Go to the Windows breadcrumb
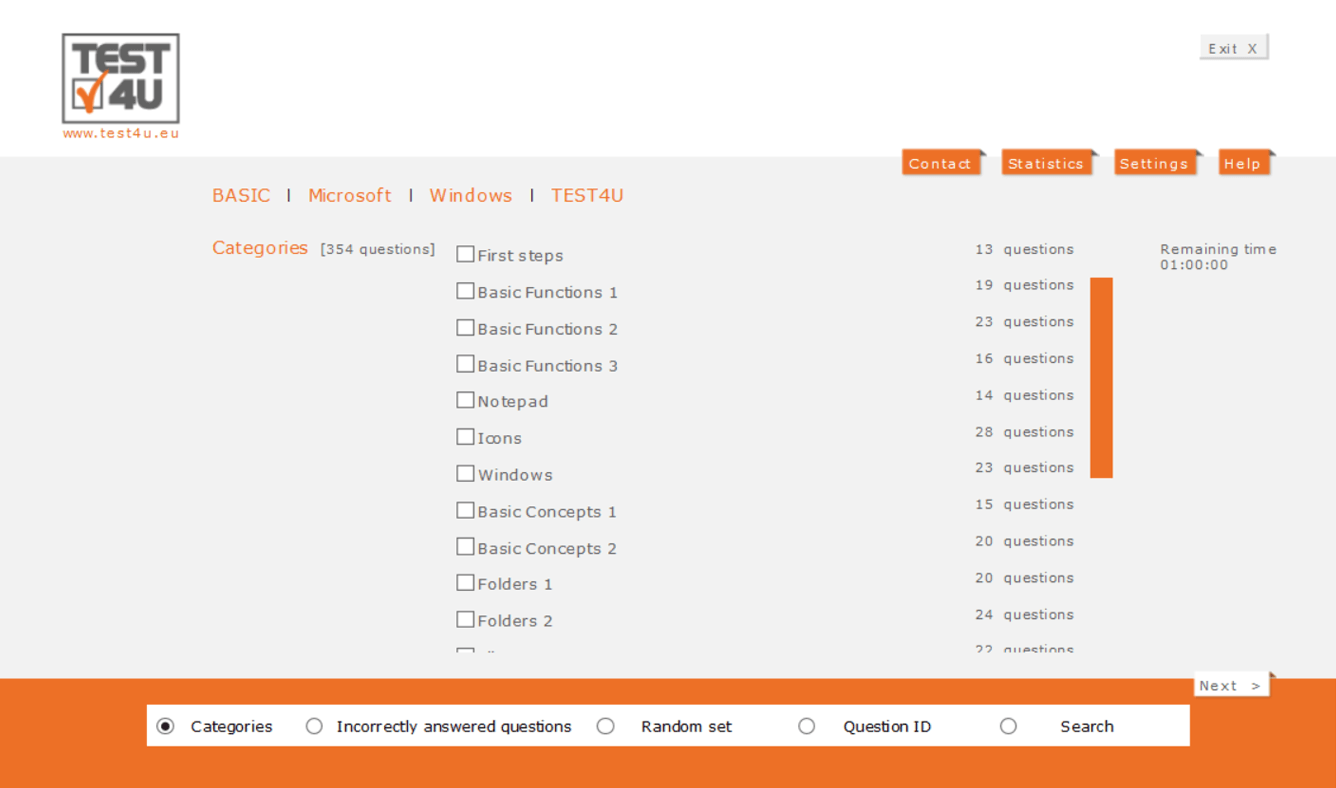This screenshot has width=1336, height=788. [x=471, y=195]
